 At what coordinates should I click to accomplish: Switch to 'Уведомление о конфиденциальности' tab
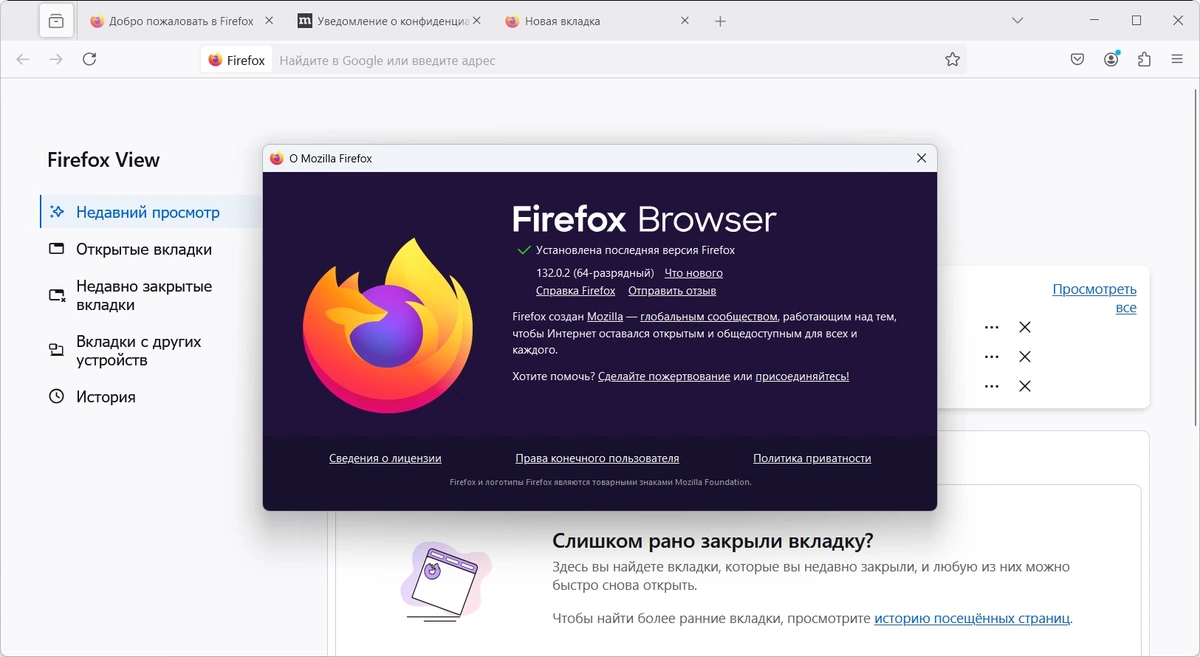pyautogui.click(x=391, y=21)
